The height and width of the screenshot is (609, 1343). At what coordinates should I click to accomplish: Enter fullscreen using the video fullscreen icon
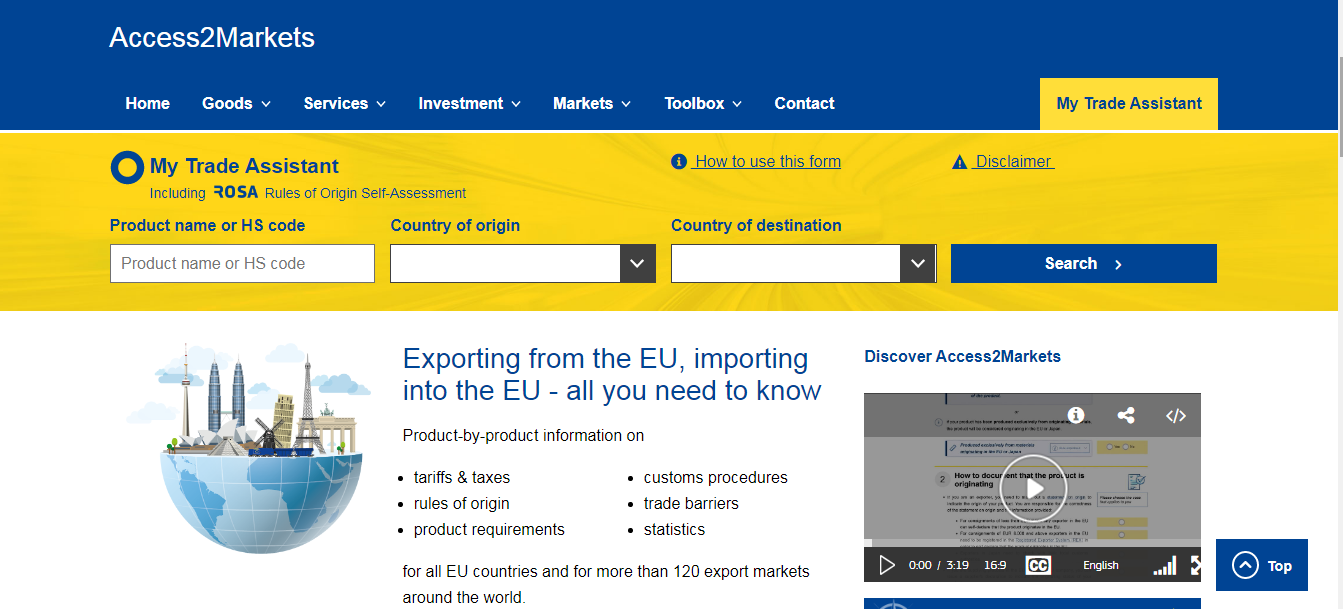tap(1195, 565)
